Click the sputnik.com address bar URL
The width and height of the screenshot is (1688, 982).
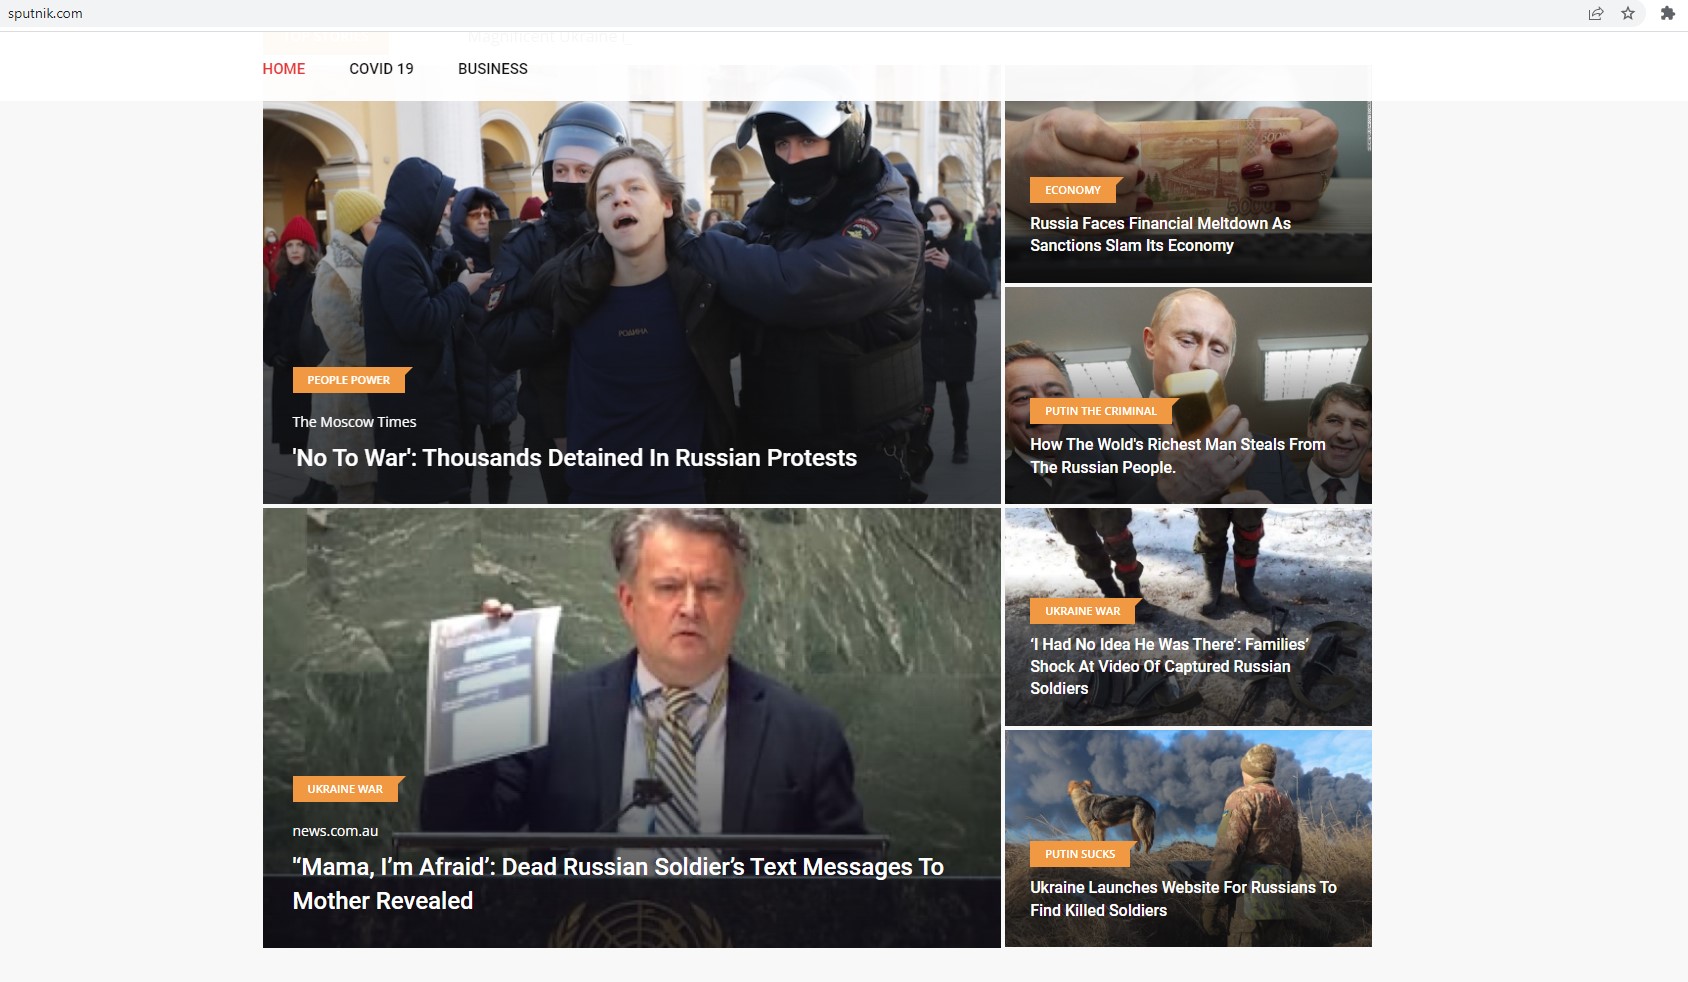45,14
